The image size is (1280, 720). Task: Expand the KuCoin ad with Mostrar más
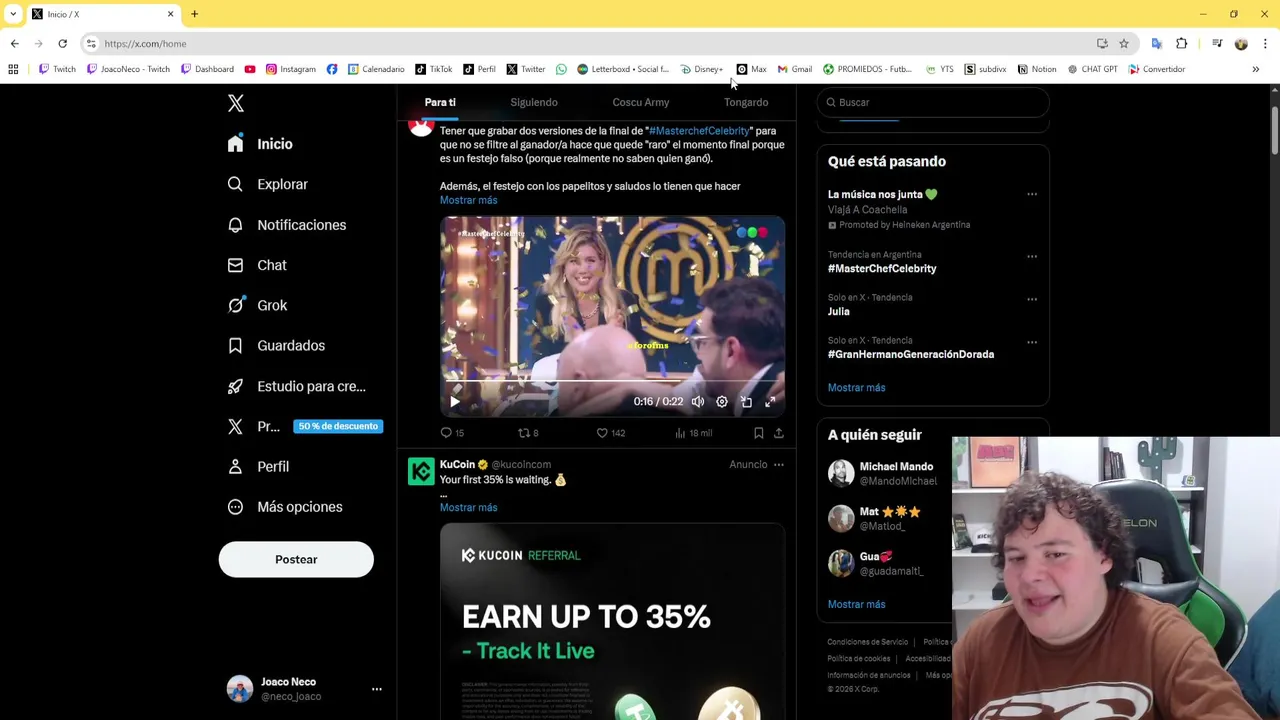tap(468, 507)
